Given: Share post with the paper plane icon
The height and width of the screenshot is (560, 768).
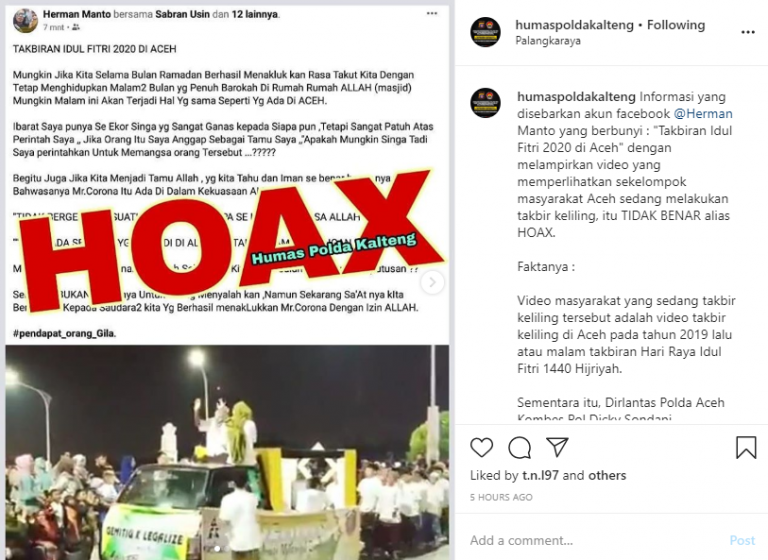Looking at the screenshot, I should pyautogui.click(x=557, y=447).
